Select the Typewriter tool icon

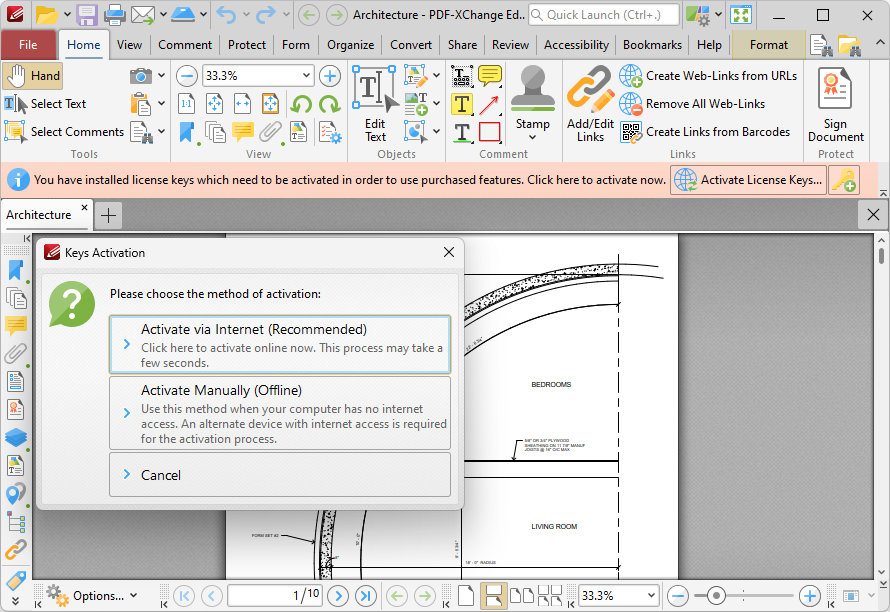point(462,76)
